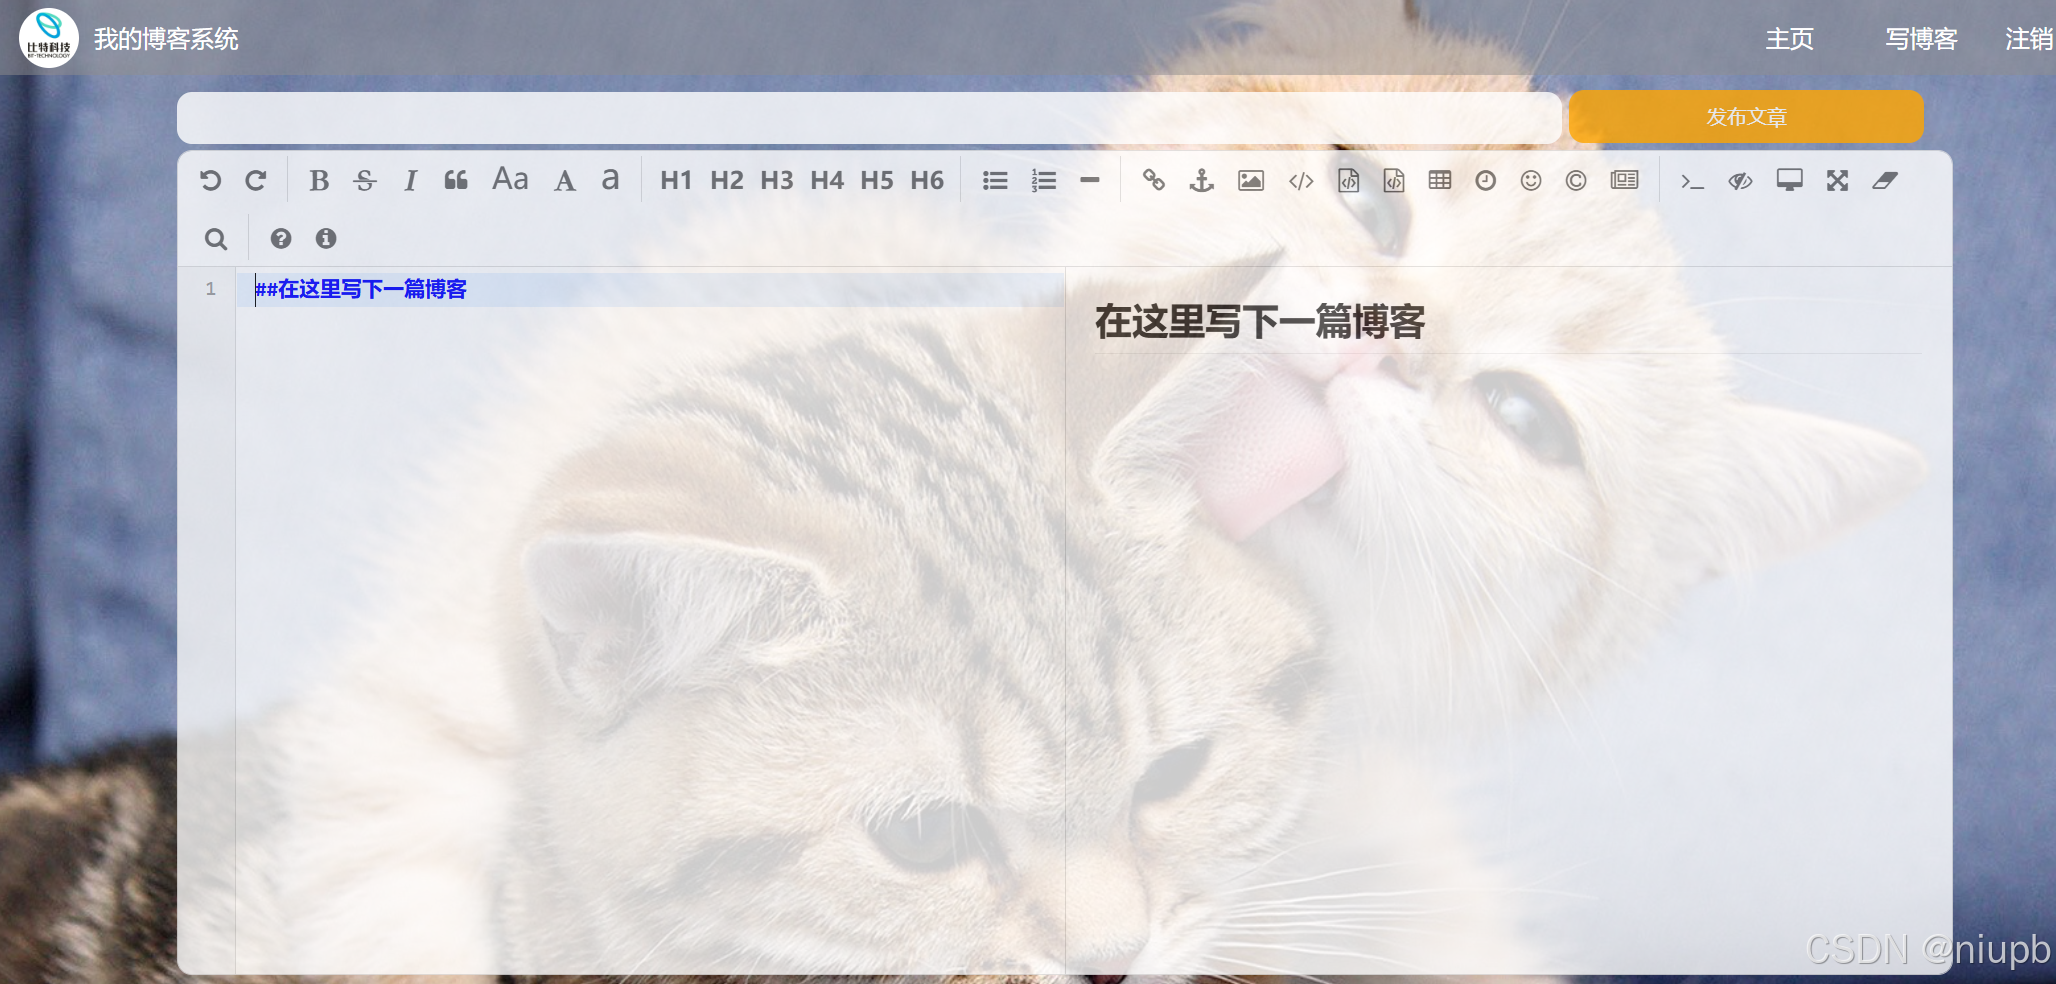The image size is (2056, 984).
Task: Insert H3 heading
Action: coord(777,180)
